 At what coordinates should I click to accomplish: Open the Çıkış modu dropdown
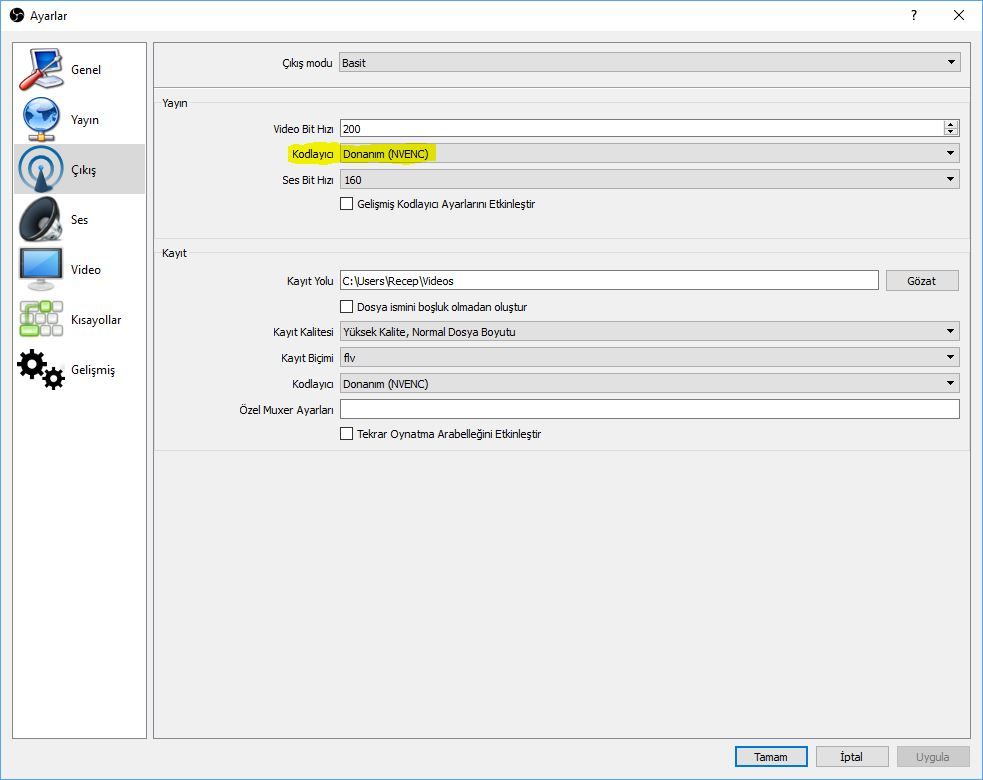649,63
